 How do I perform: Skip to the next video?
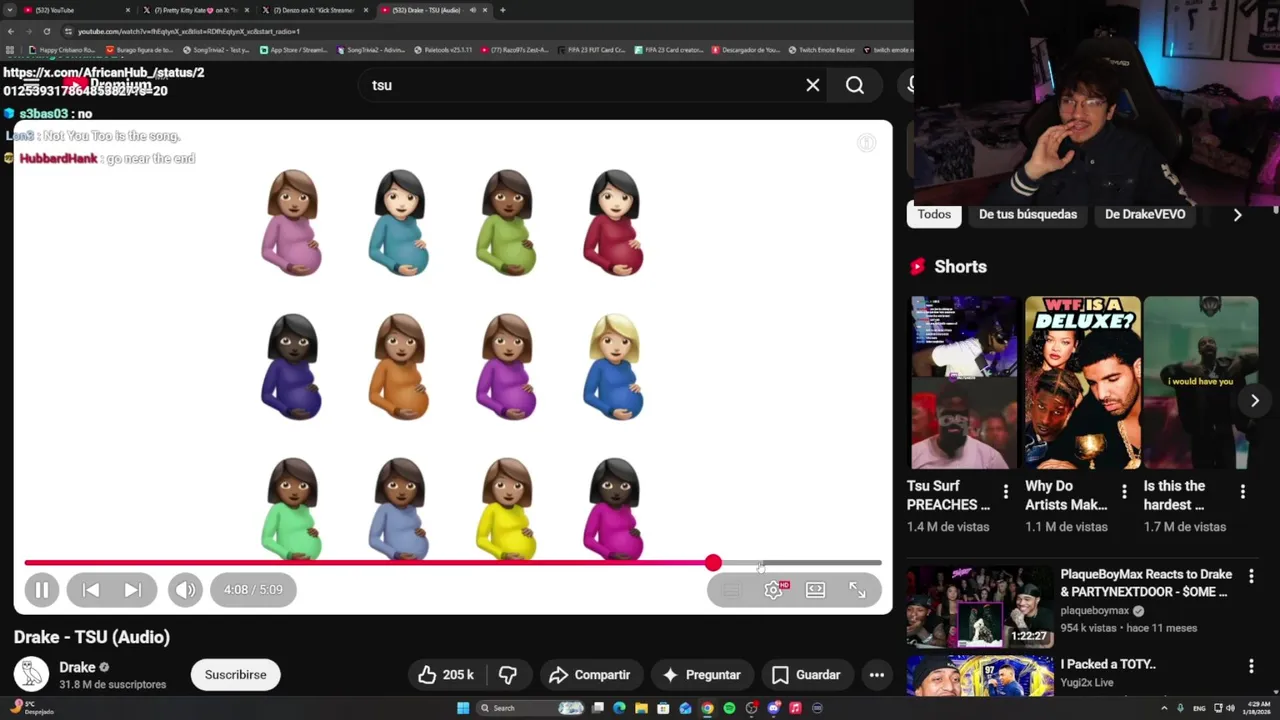tap(133, 590)
